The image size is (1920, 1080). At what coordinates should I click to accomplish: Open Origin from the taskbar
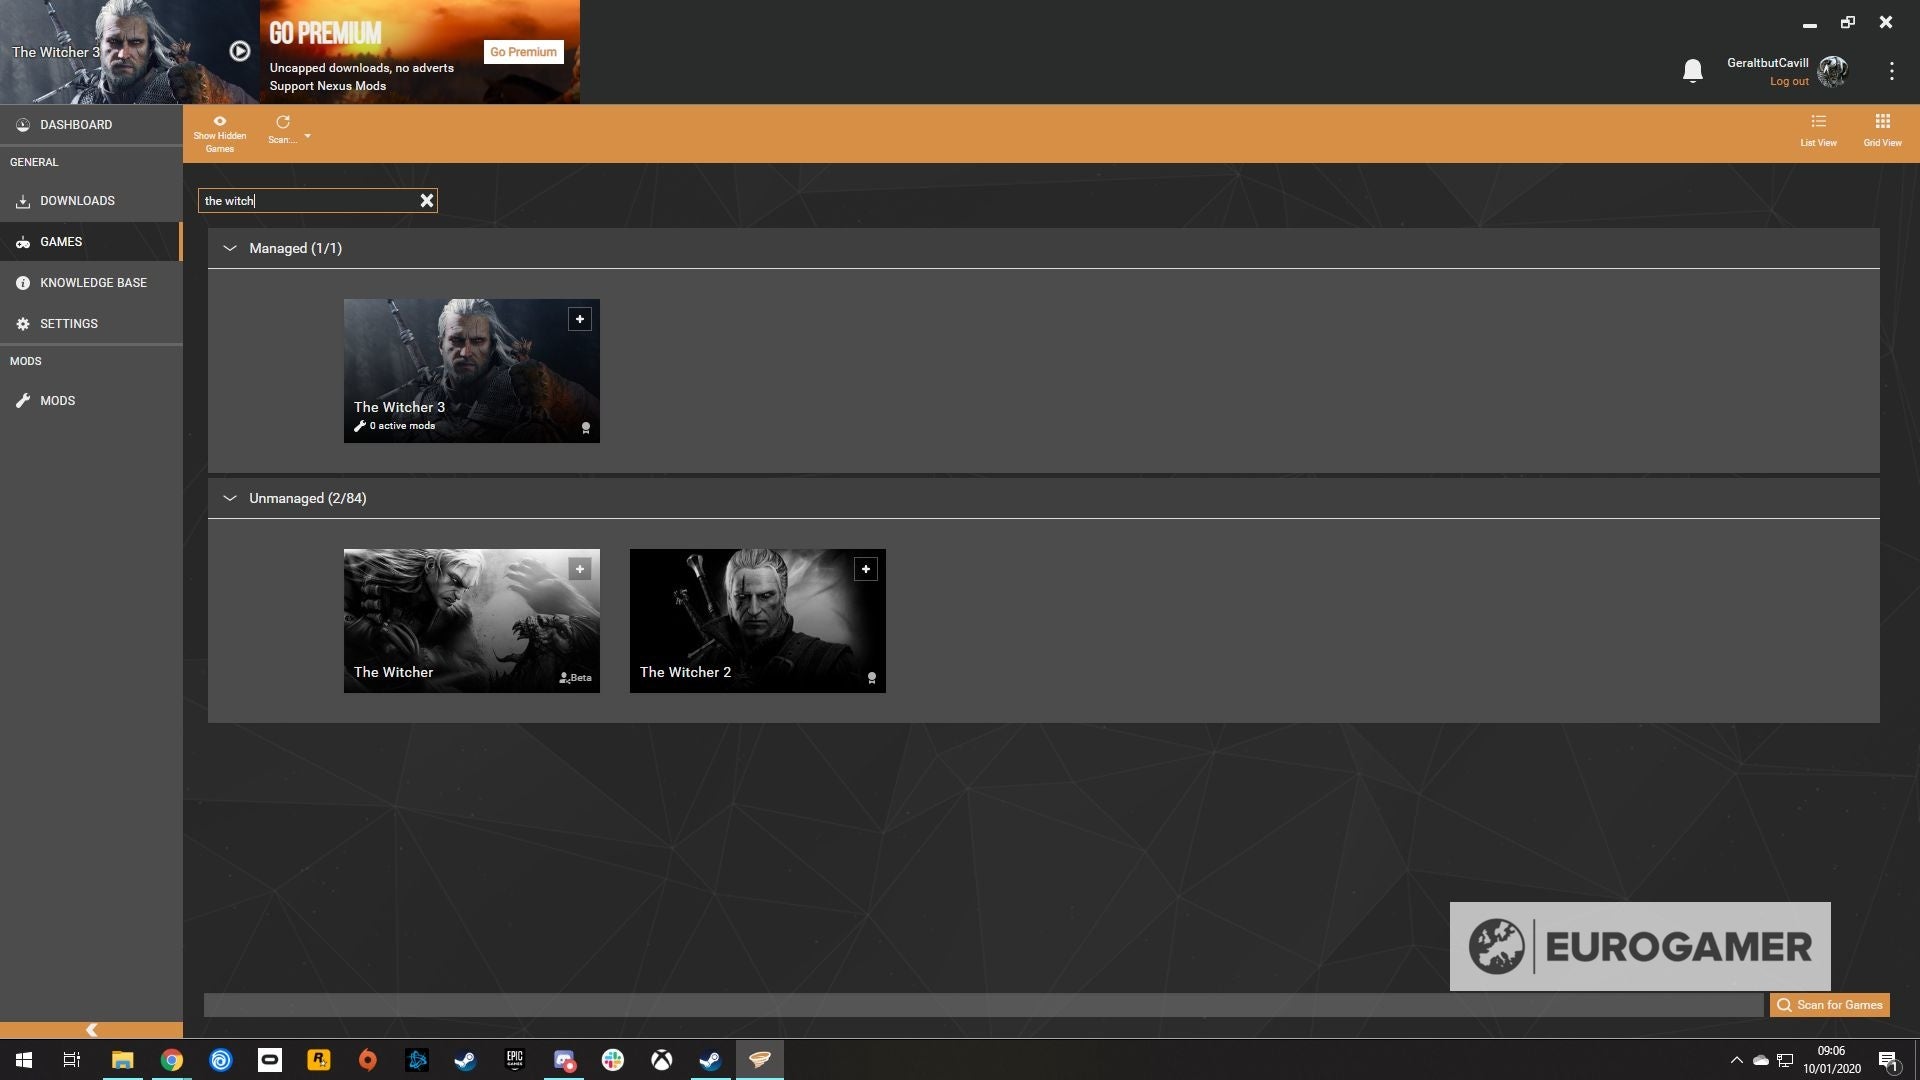pos(368,1060)
